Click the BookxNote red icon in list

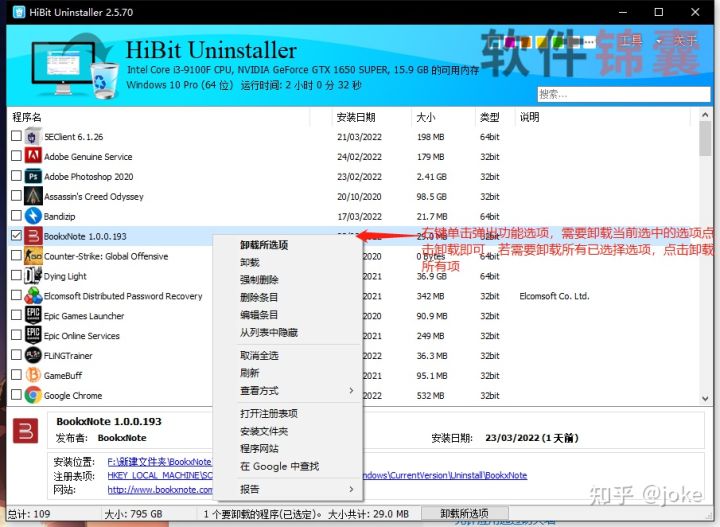(x=33, y=236)
